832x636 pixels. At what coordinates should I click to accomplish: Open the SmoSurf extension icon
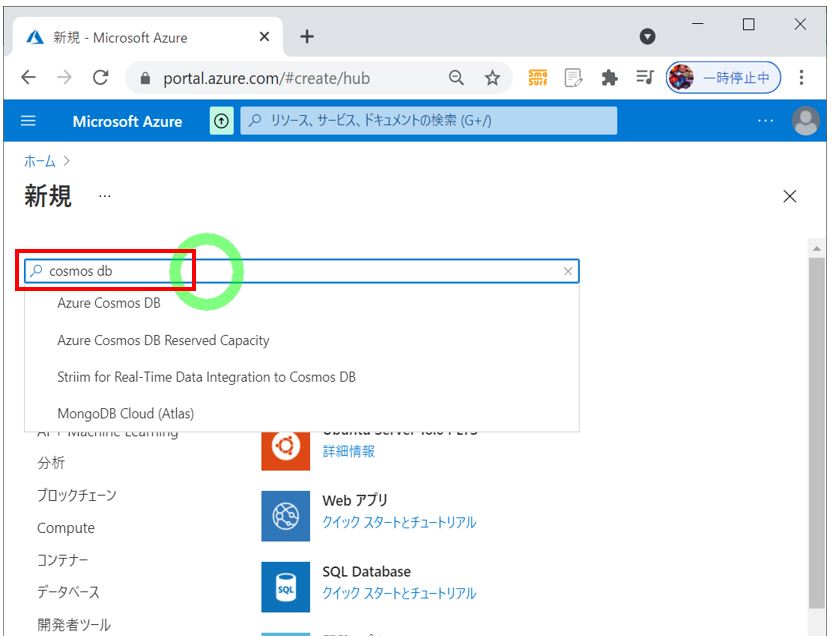(x=538, y=78)
